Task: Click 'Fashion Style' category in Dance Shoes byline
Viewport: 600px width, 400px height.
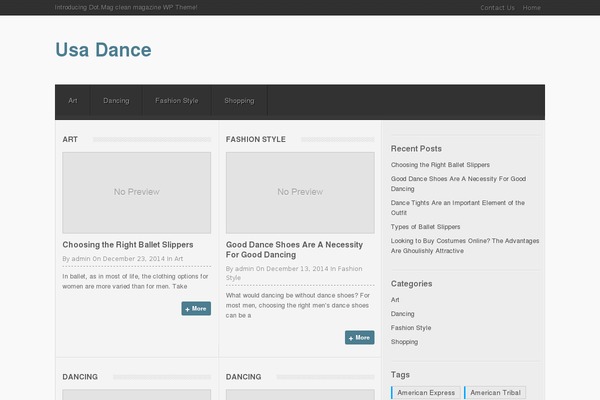Action: (x=294, y=273)
